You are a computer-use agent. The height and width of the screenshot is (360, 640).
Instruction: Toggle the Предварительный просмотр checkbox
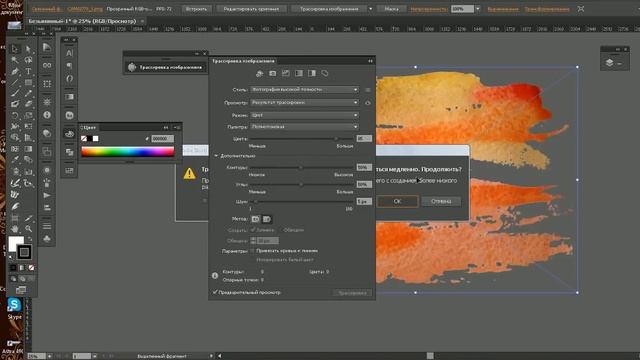215,292
